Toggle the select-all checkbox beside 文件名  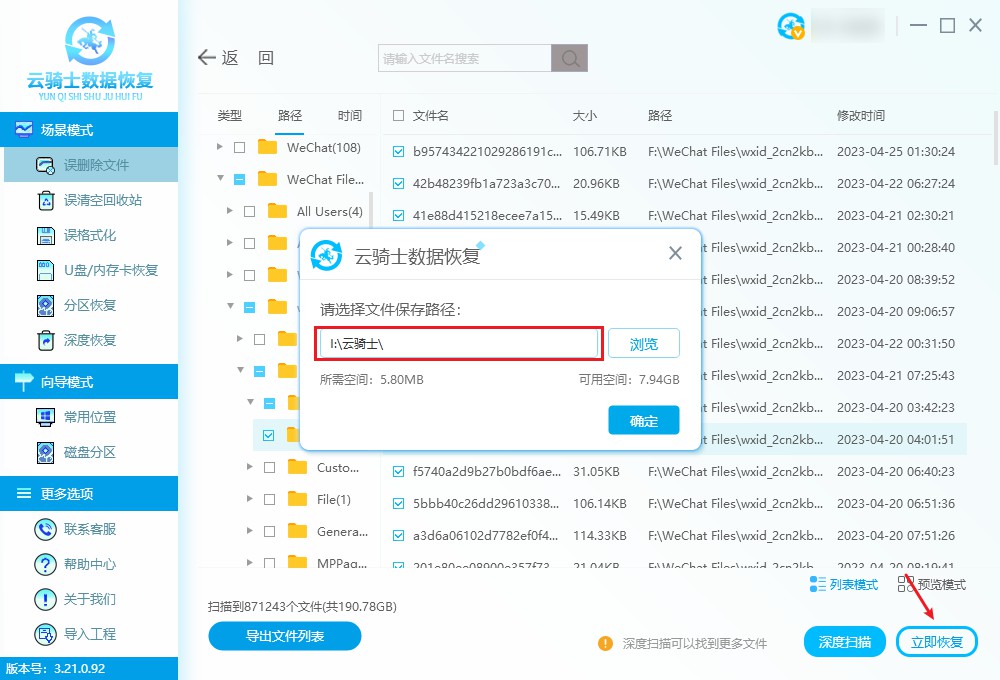click(397, 115)
